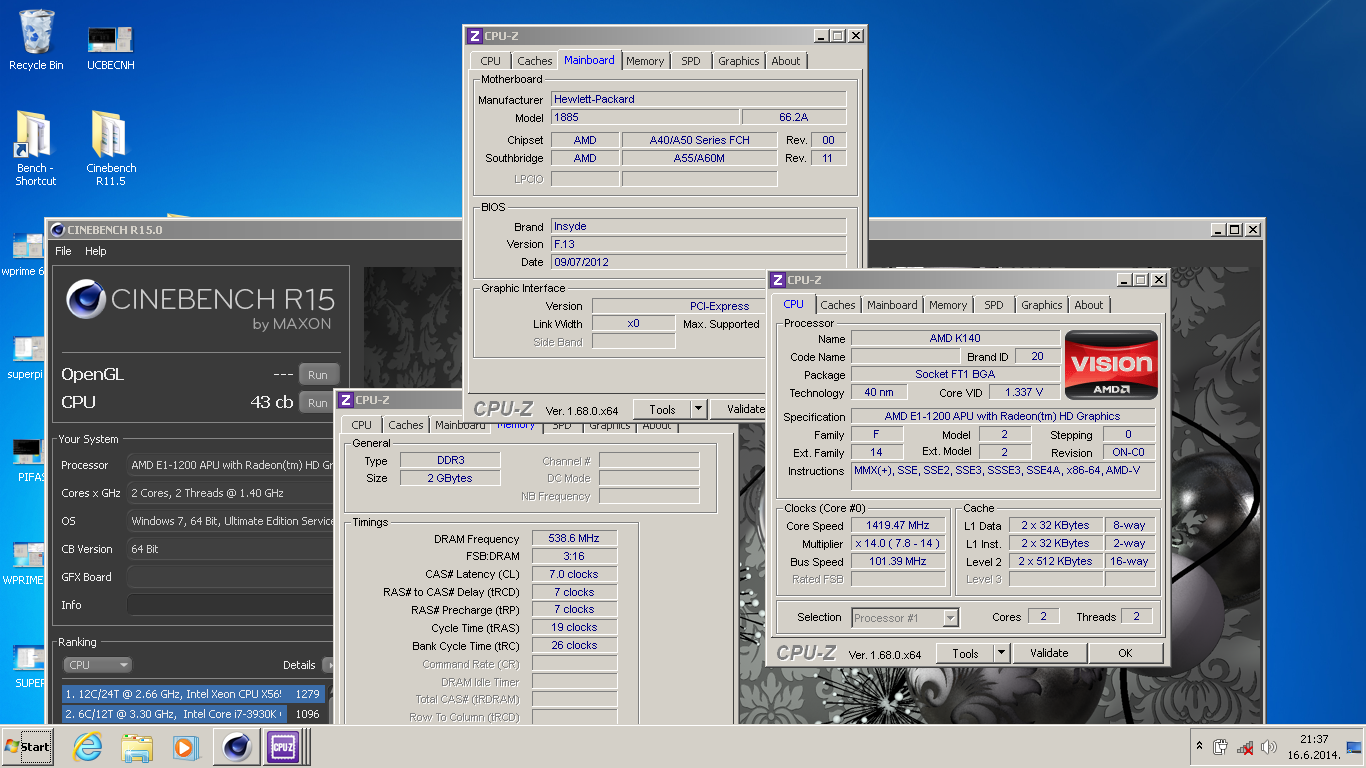Click the DRAM Frequency 538.6 MHz value
The image size is (1366, 768).
point(574,539)
